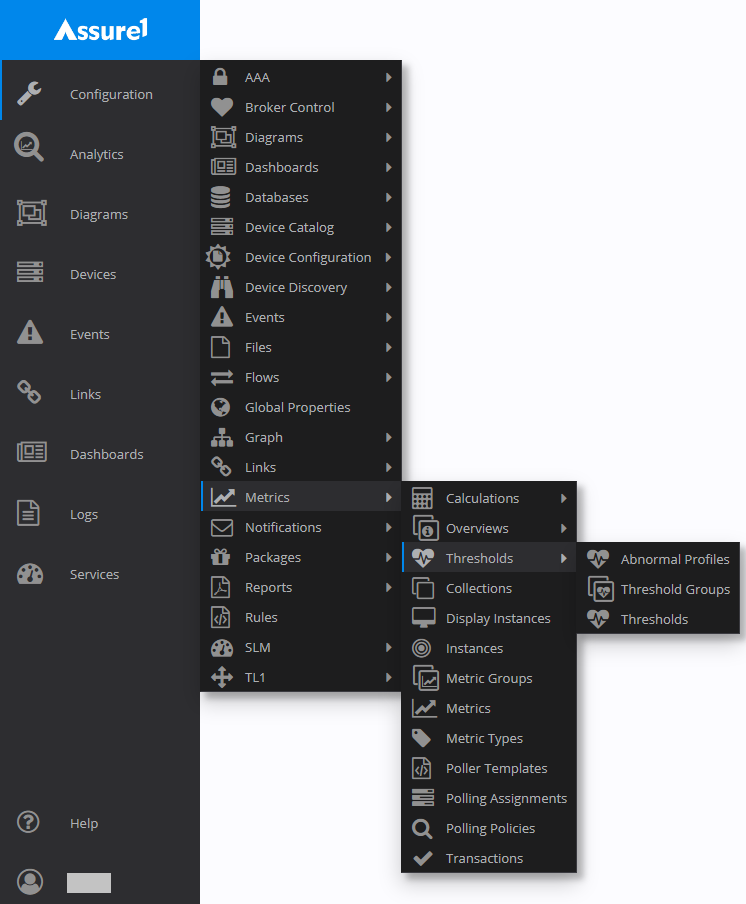Open the Links entry in the Configuration menu

coord(301,467)
